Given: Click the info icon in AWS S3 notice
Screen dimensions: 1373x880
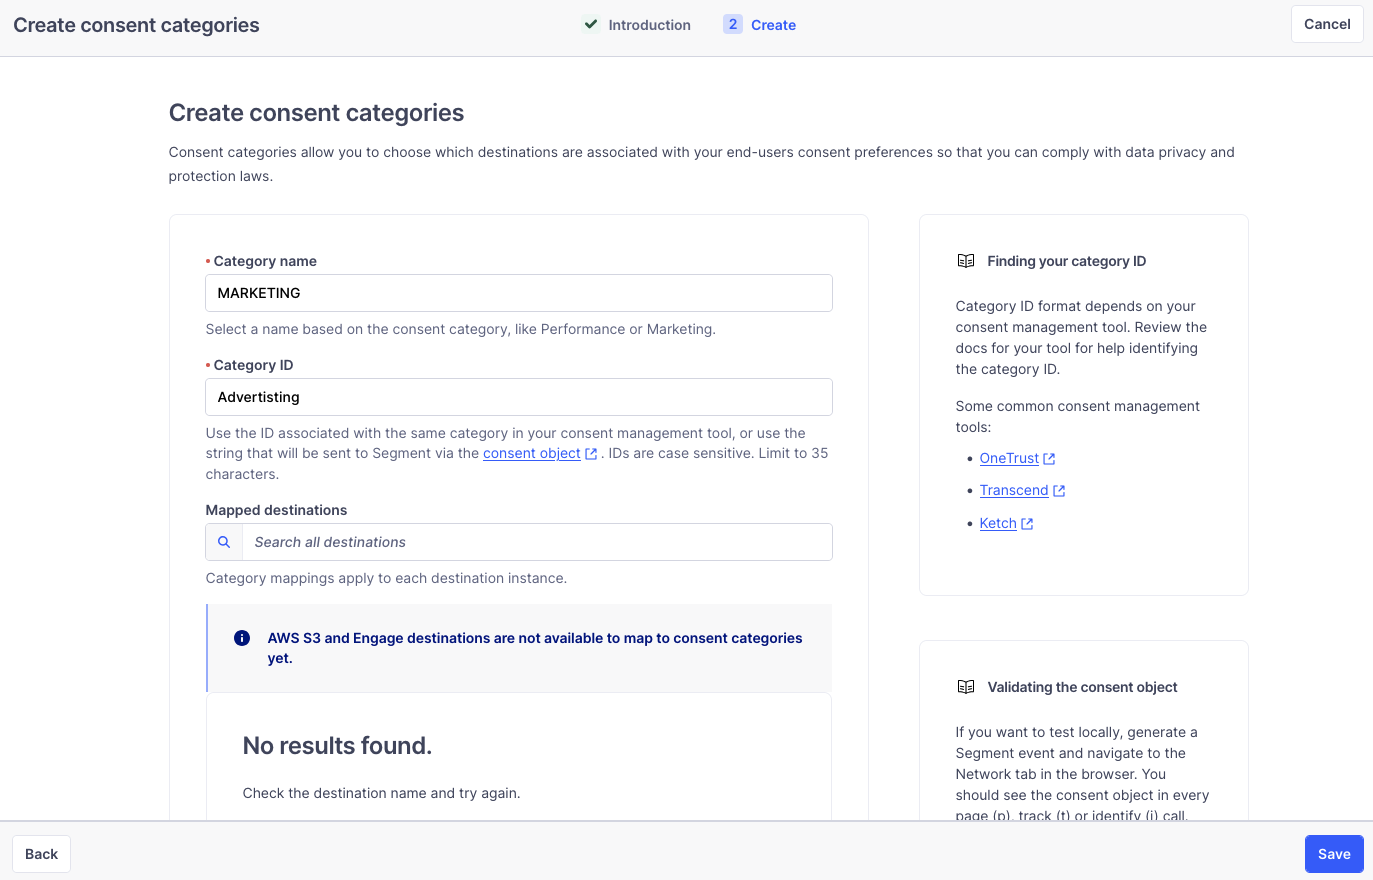Looking at the screenshot, I should [x=242, y=638].
